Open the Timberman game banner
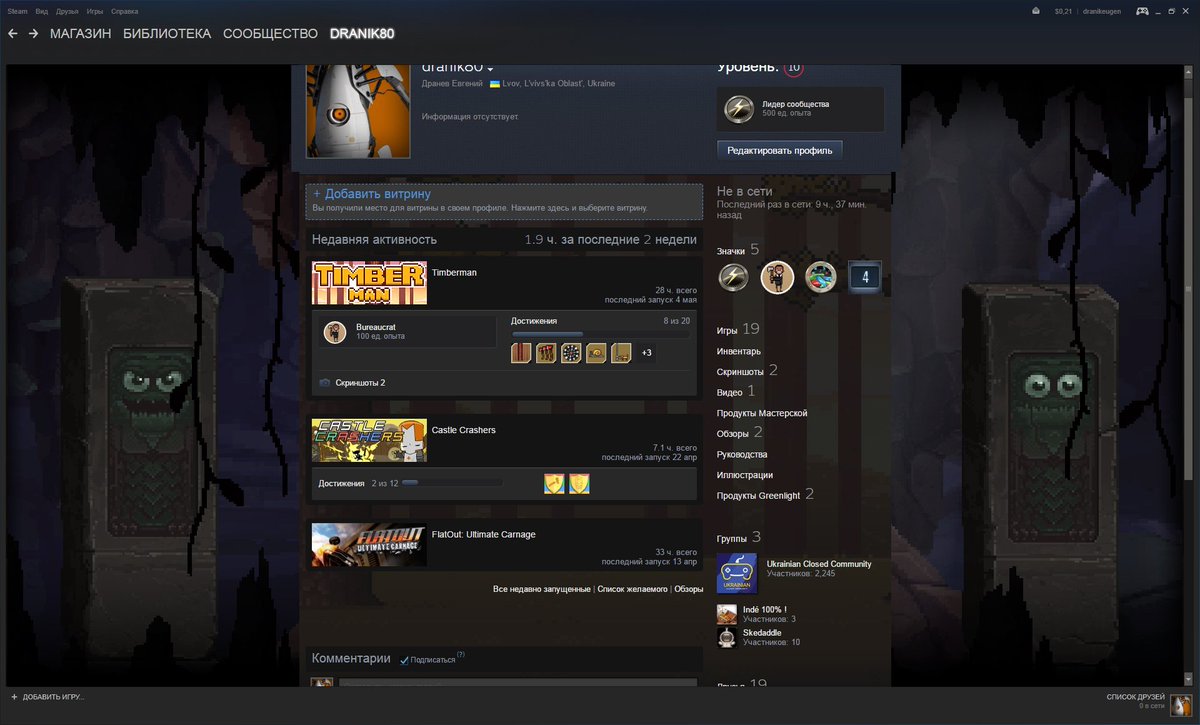The width and height of the screenshot is (1200, 725). (x=369, y=283)
